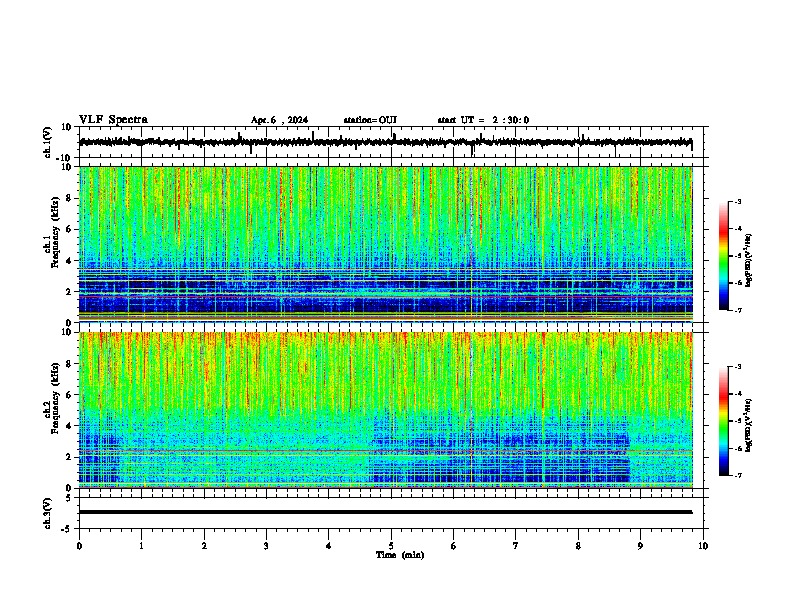The image size is (792, 612).
Task: Click the "-7" label on ch.2 color bar
Action: 737,475
